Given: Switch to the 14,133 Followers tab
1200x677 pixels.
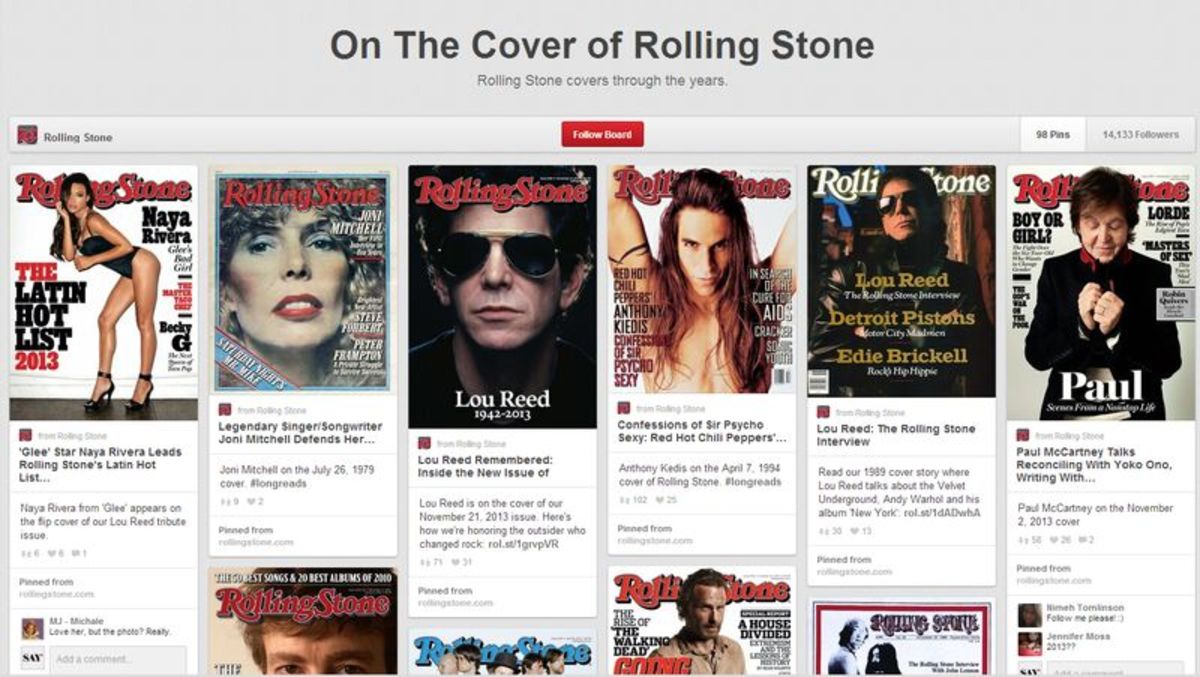Looking at the screenshot, I should [x=1140, y=135].
